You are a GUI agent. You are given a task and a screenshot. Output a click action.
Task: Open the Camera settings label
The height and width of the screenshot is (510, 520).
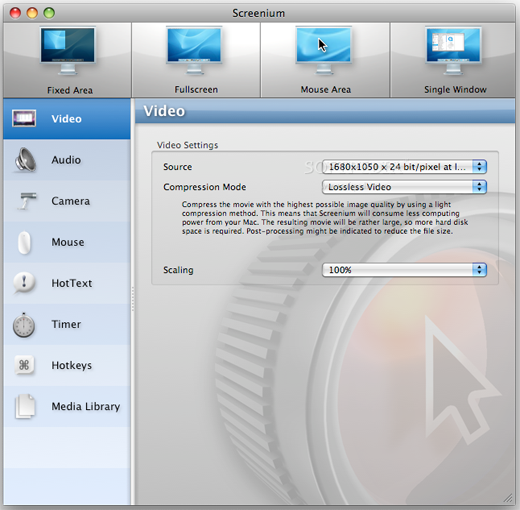[x=71, y=201]
